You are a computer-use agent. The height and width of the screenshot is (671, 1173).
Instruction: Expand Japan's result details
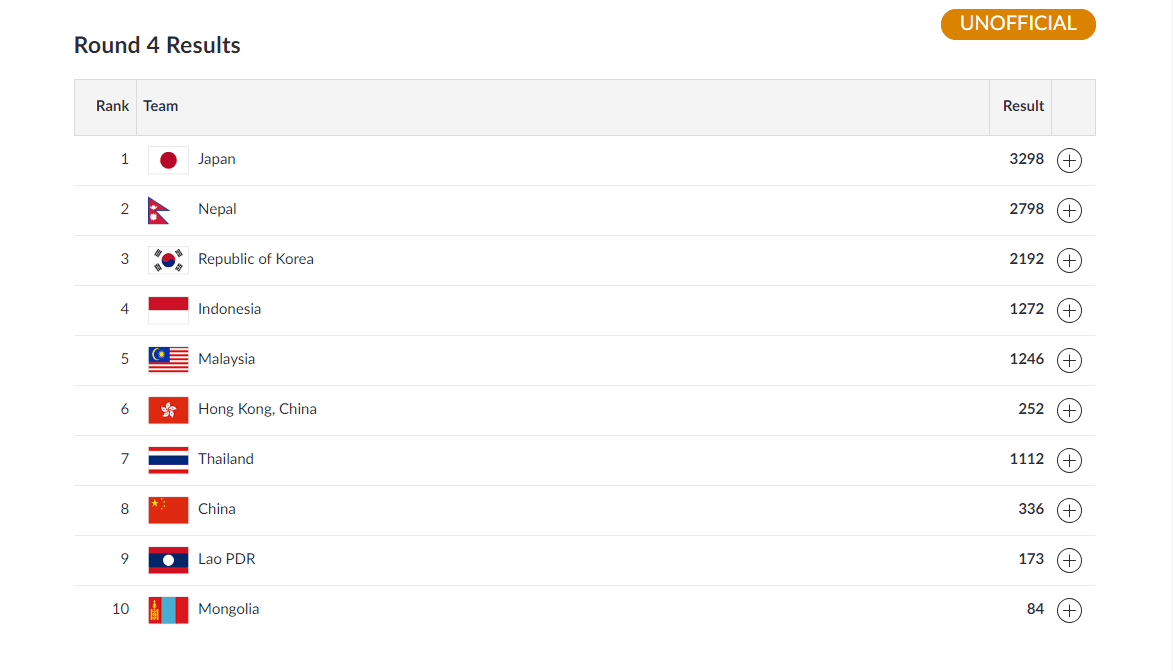(1069, 160)
